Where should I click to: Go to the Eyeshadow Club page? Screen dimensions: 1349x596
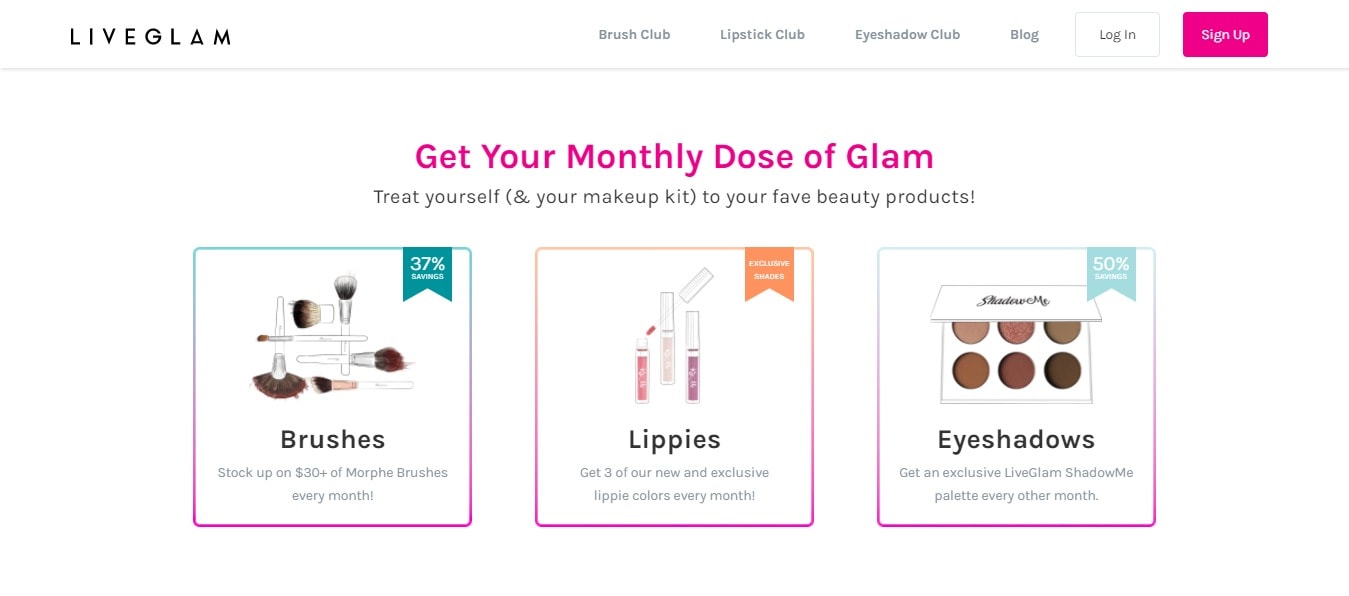tap(907, 35)
